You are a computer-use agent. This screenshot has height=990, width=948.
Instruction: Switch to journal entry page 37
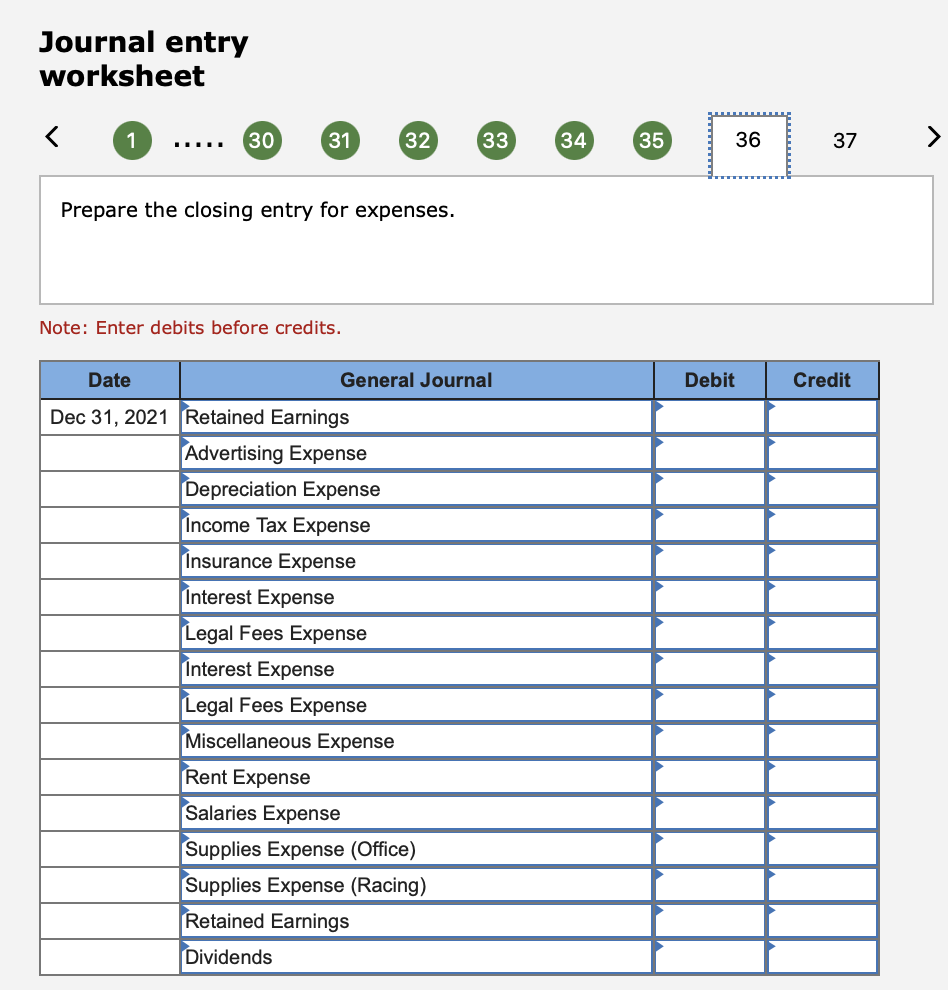(845, 141)
